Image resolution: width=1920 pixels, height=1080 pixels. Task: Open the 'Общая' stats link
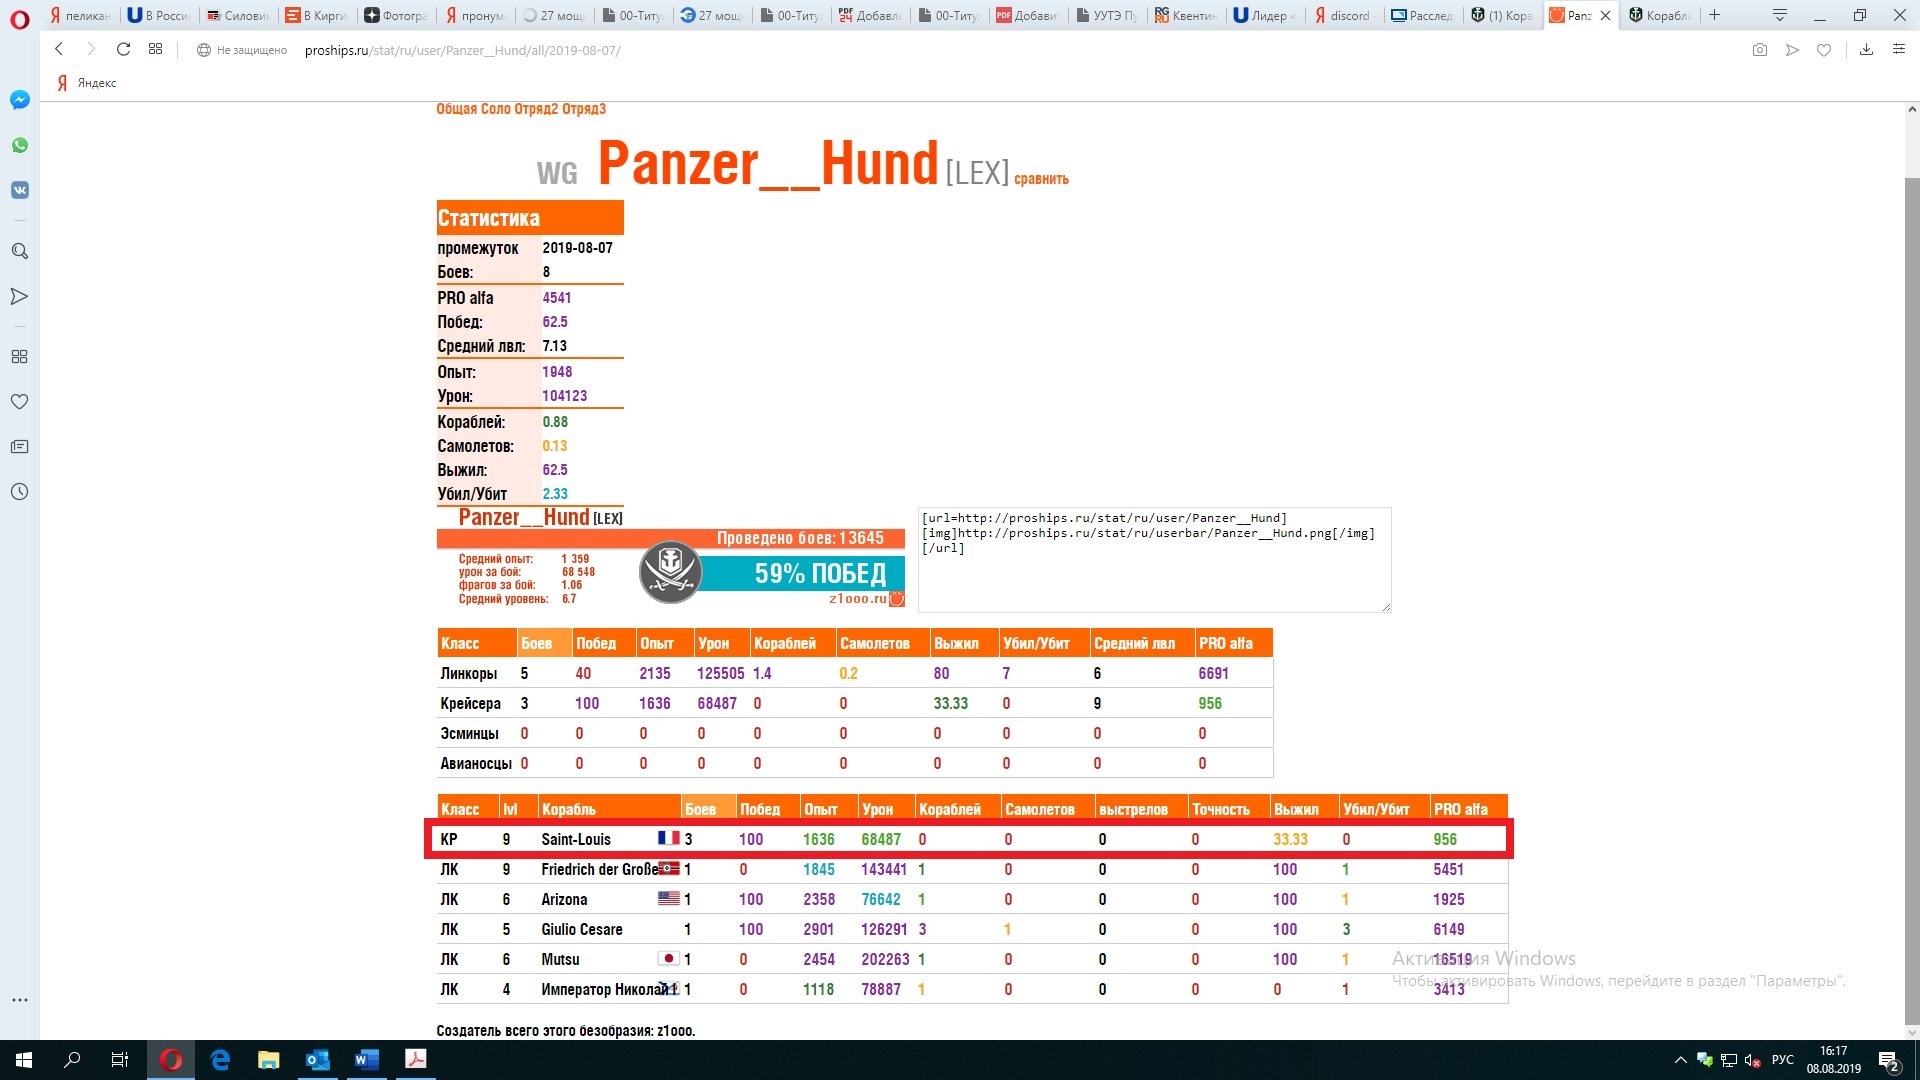(456, 109)
